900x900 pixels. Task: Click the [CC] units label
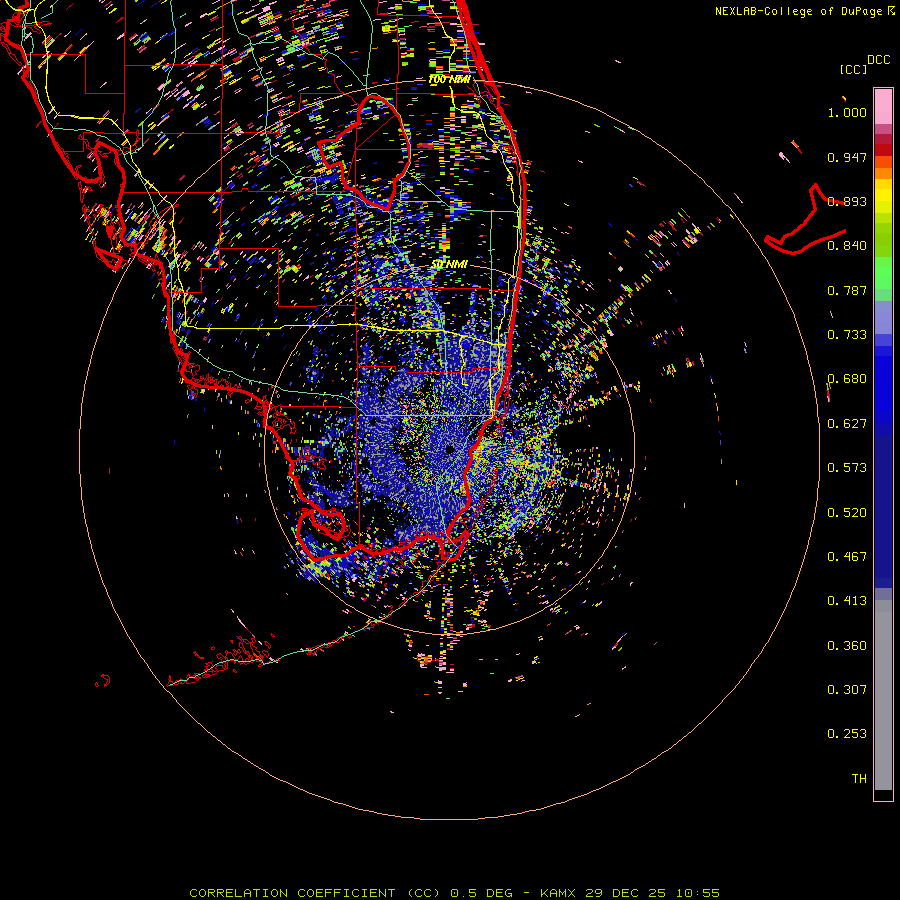[853, 69]
